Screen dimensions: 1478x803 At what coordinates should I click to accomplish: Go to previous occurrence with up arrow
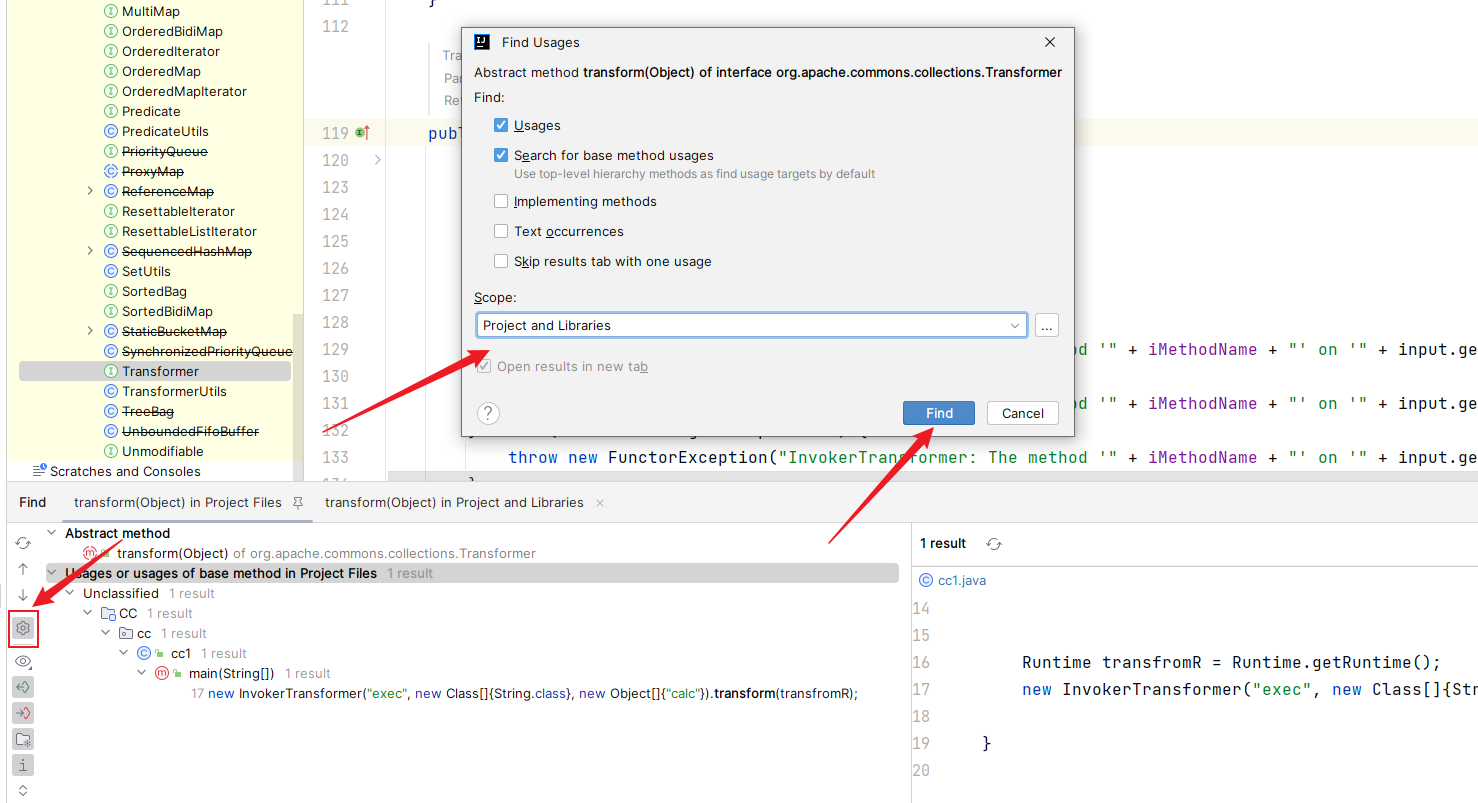click(23, 569)
